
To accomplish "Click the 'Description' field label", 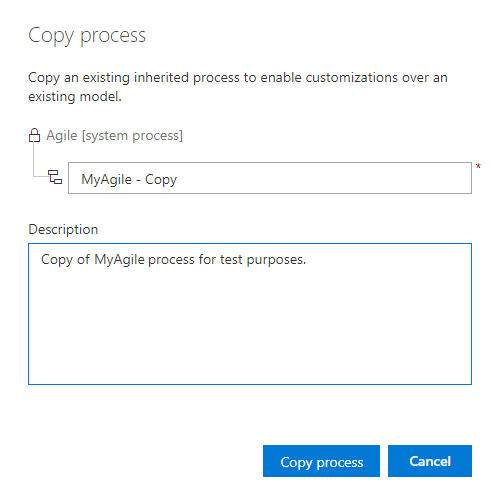I will tap(63, 229).
